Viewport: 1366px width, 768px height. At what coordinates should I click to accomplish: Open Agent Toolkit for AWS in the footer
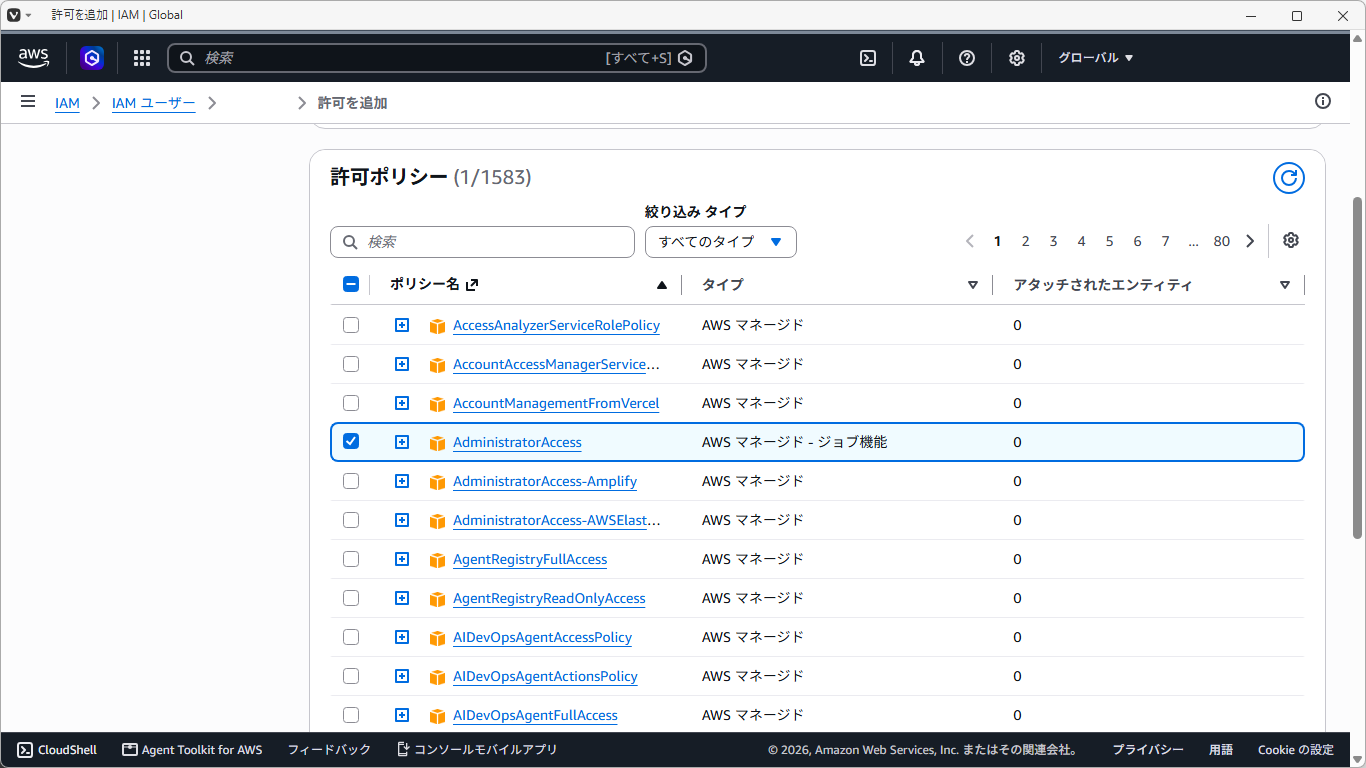(x=192, y=750)
